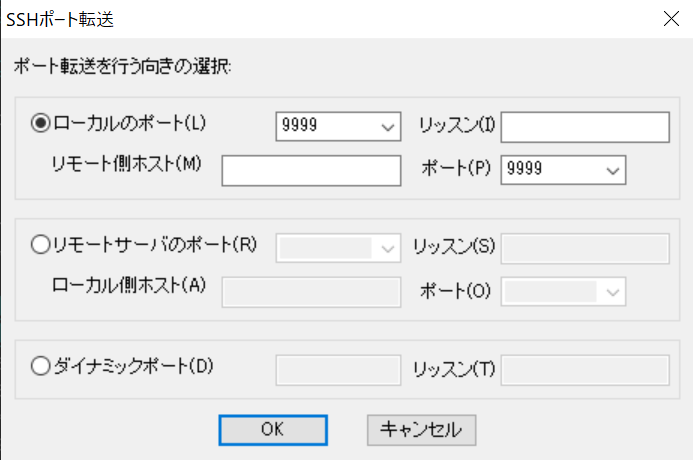Image resolution: width=693 pixels, height=460 pixels.
Task: Click the リッスン(I) label
Action: (x=457, y=125)
